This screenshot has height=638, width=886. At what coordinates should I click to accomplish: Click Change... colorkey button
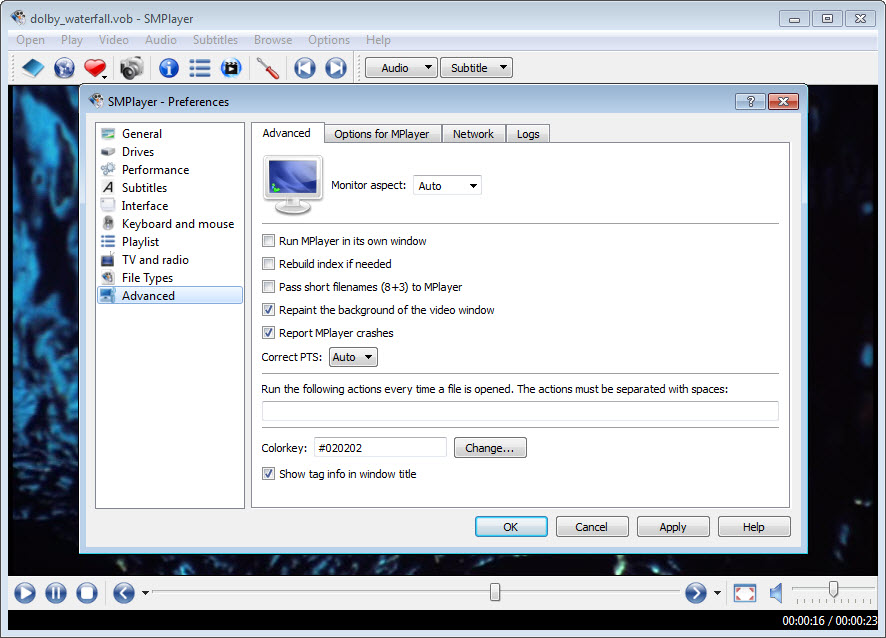[x=490, y=448]
